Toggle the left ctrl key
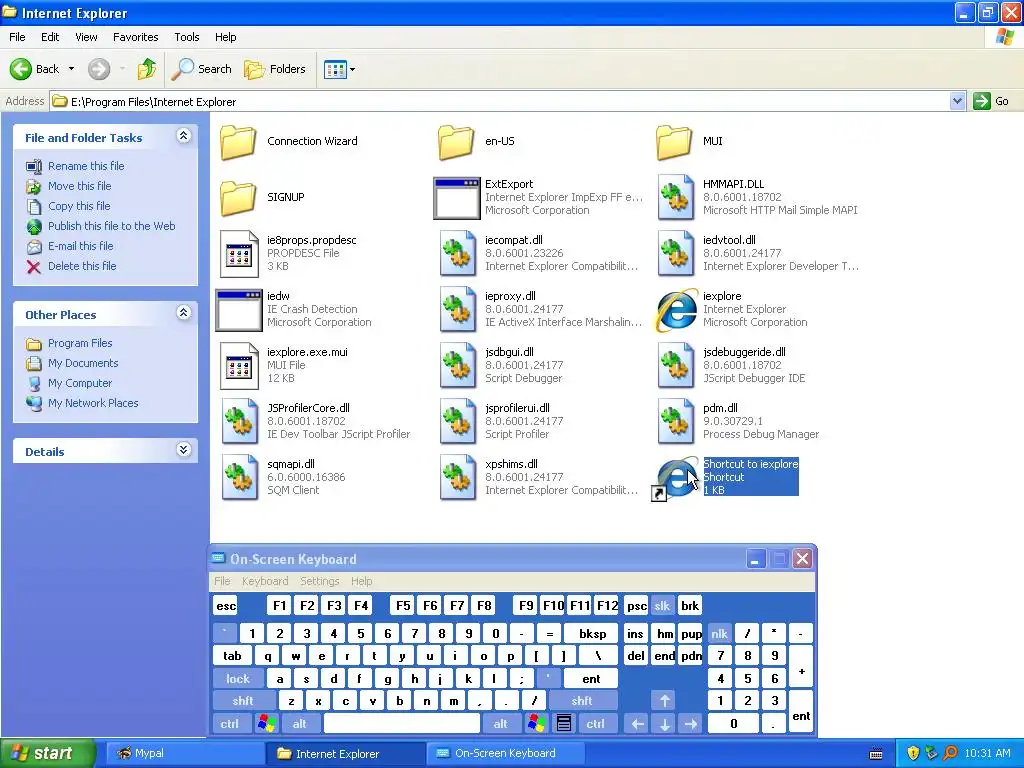The width and height of the screenshot is (1024, 768). coord(229,724)
